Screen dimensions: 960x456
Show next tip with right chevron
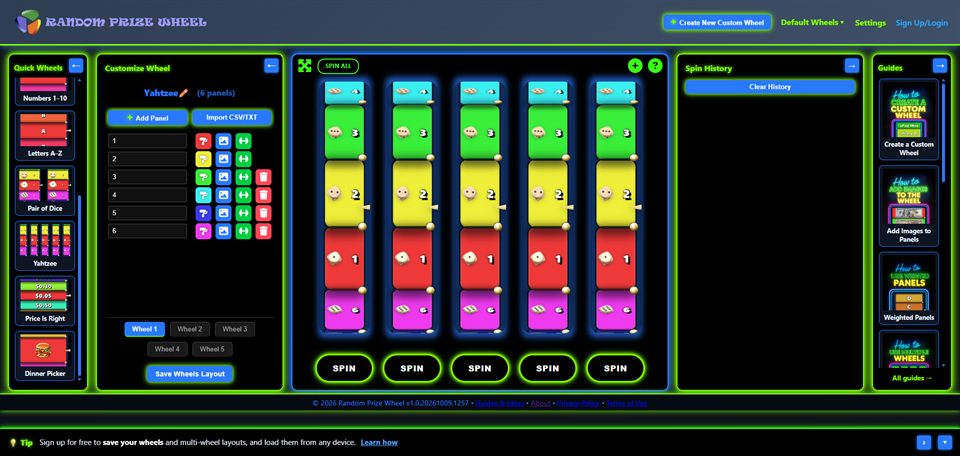point(924,442)
